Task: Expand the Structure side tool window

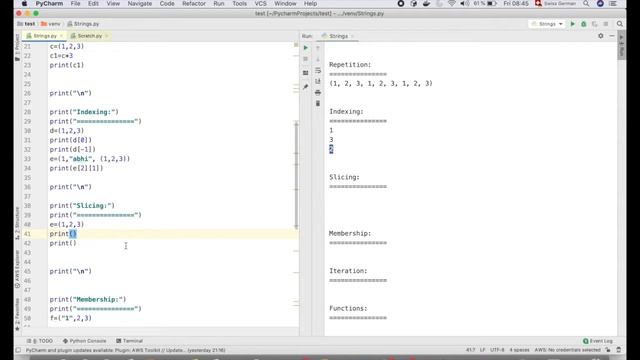Action: point(17,223)
